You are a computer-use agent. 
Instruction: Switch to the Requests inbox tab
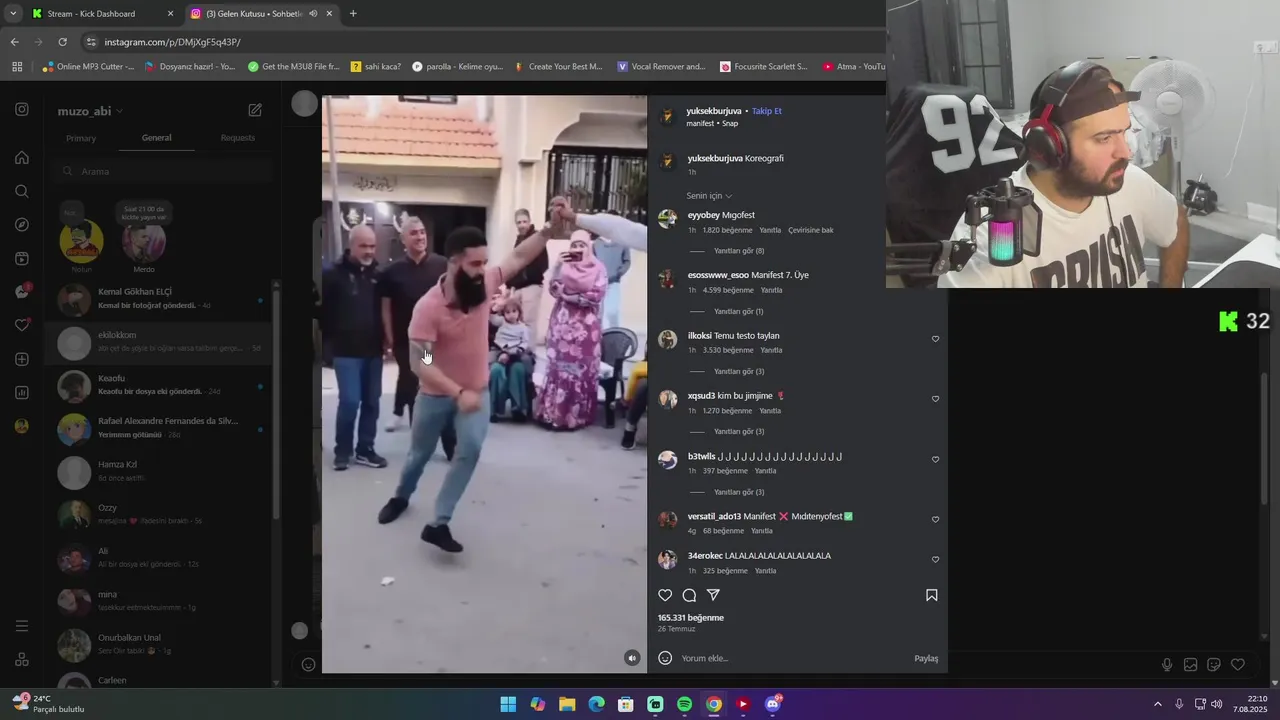click(238, 138)
